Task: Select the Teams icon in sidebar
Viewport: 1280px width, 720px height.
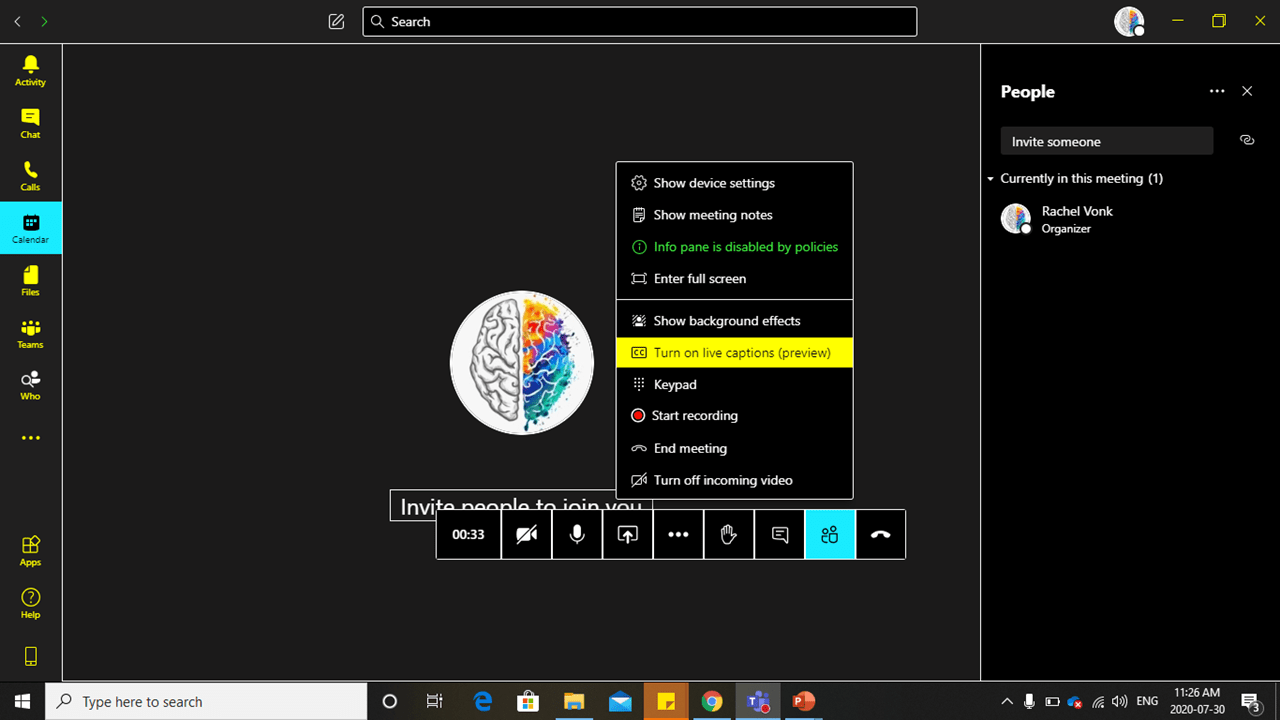Action: point(29,331)
